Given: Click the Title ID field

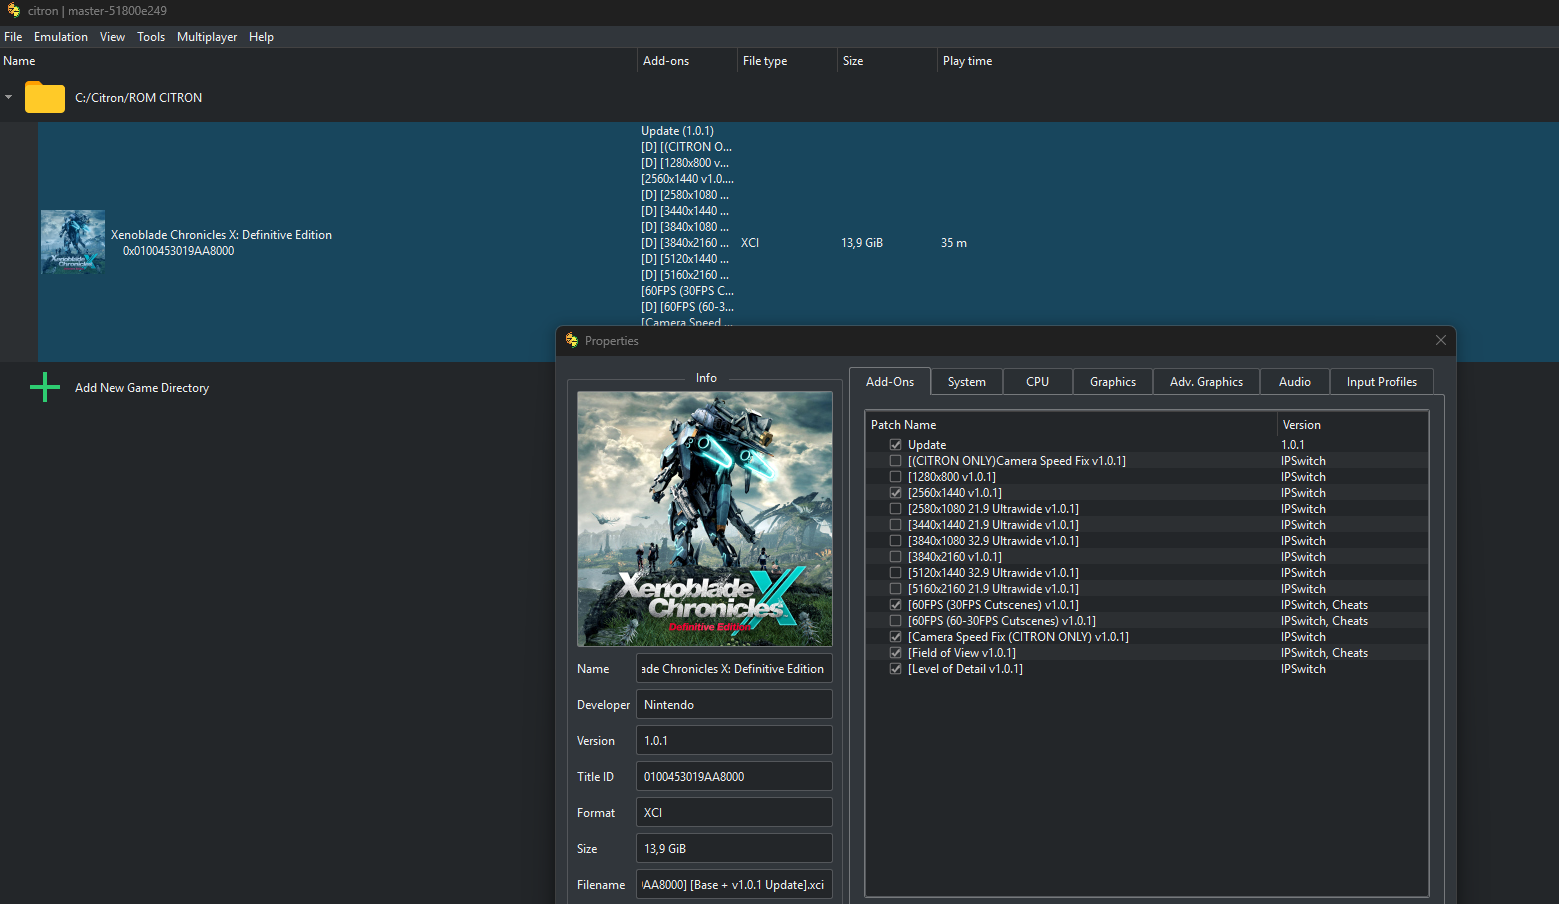Looking at the screenshot, I should click(x=734, y=777).
